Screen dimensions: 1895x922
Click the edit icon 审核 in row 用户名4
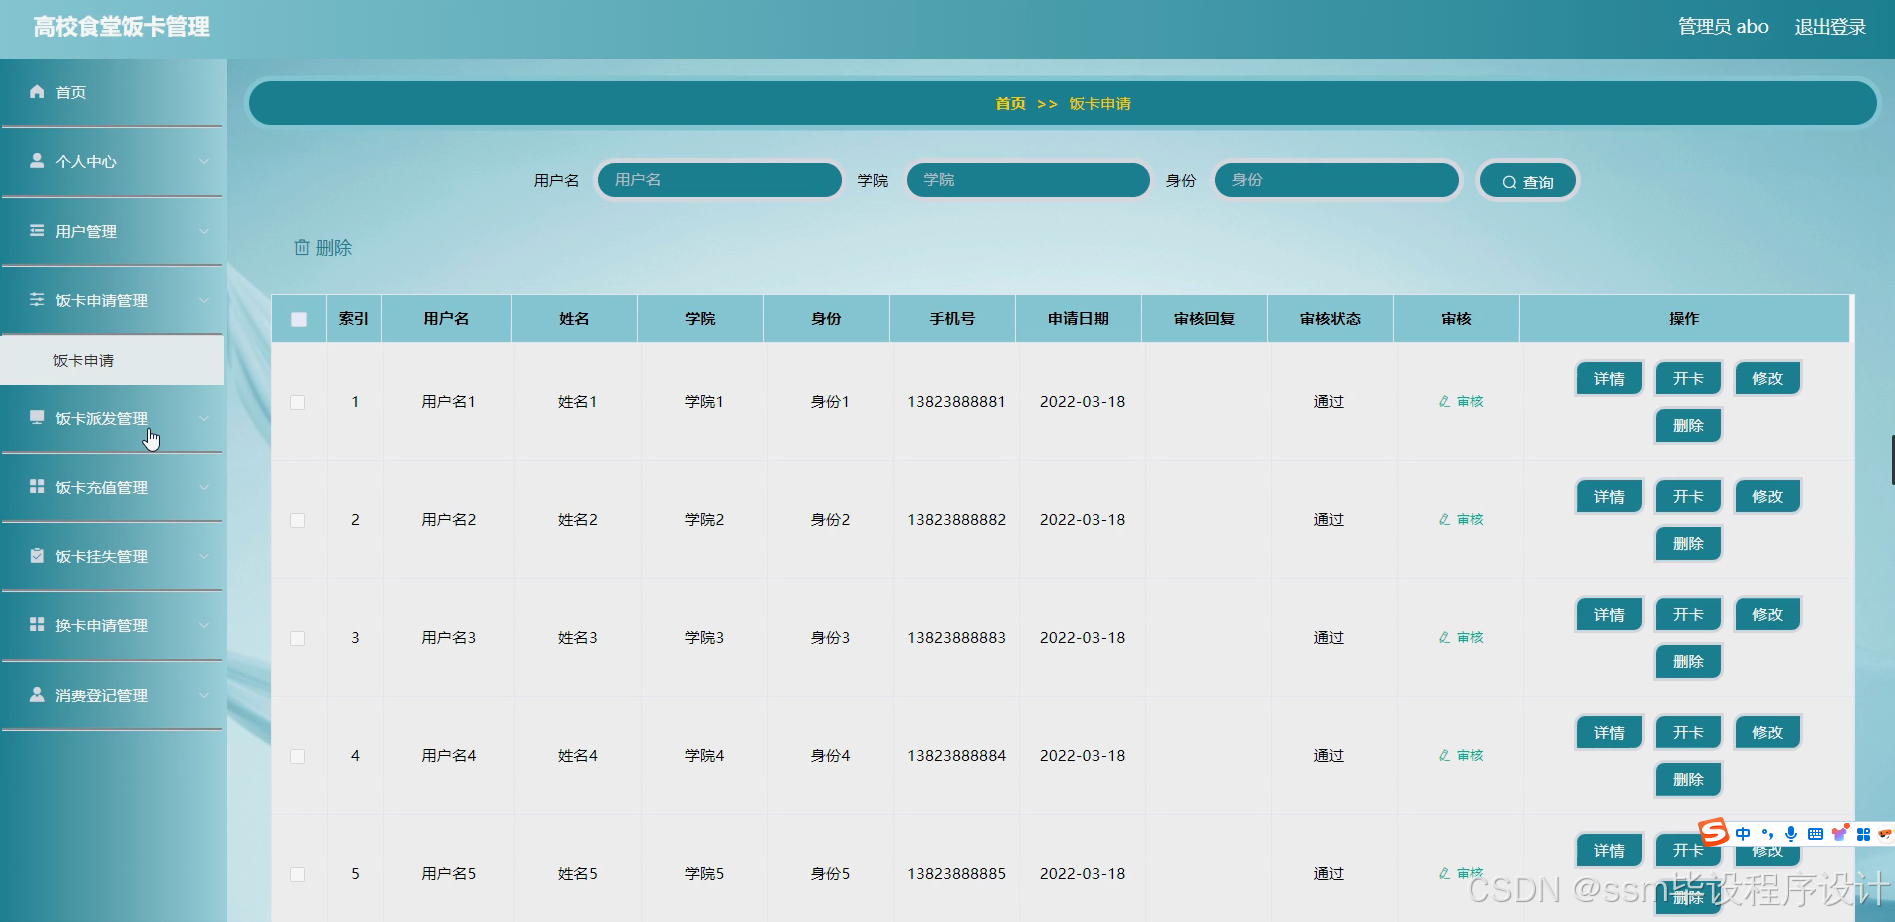click(x=1444, y=756)
